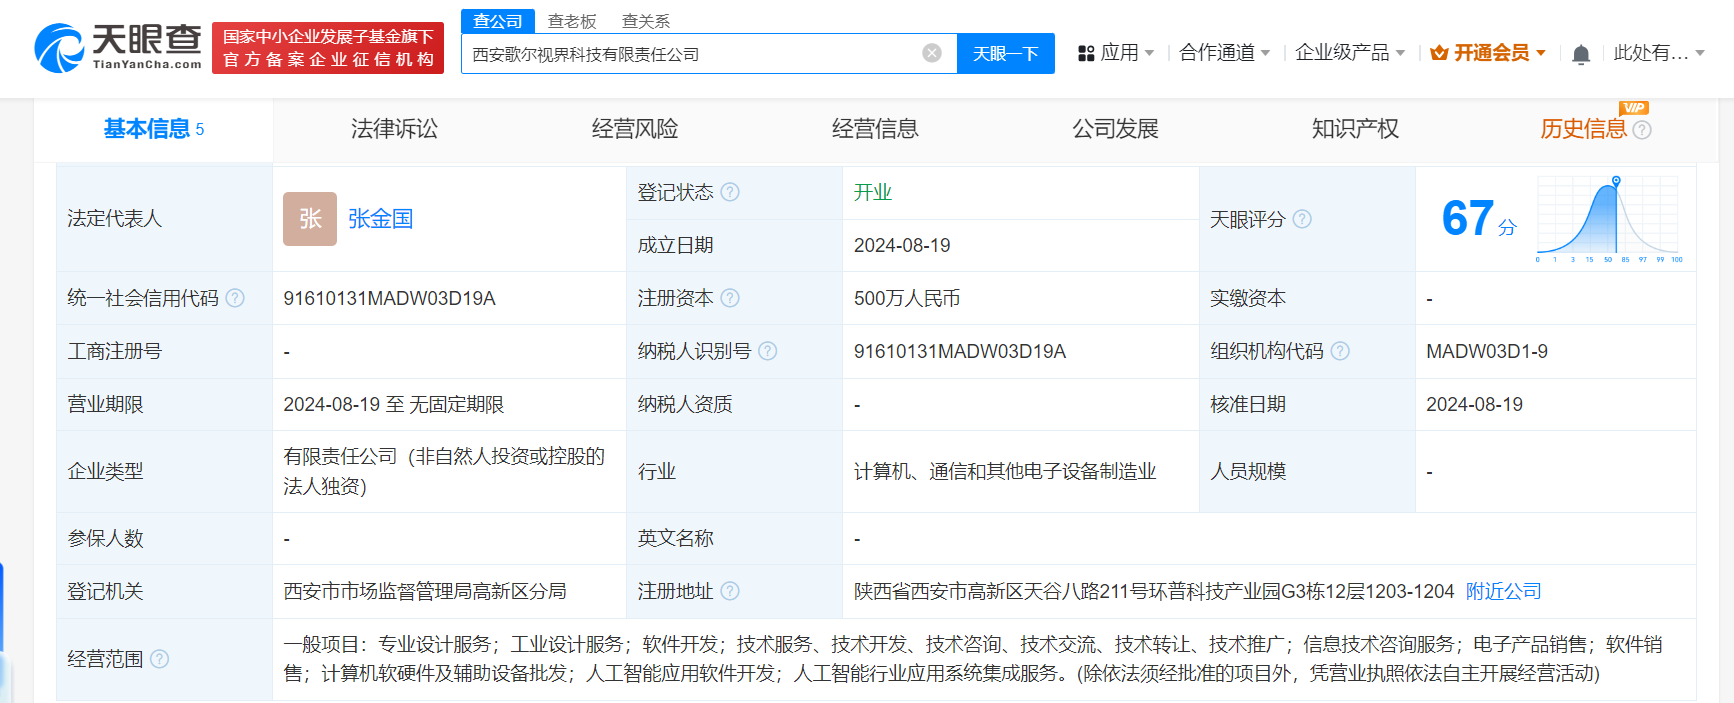Open the 张金国 legal representative link
Viewport: 1734px width, 703px height.
point(381,219)
